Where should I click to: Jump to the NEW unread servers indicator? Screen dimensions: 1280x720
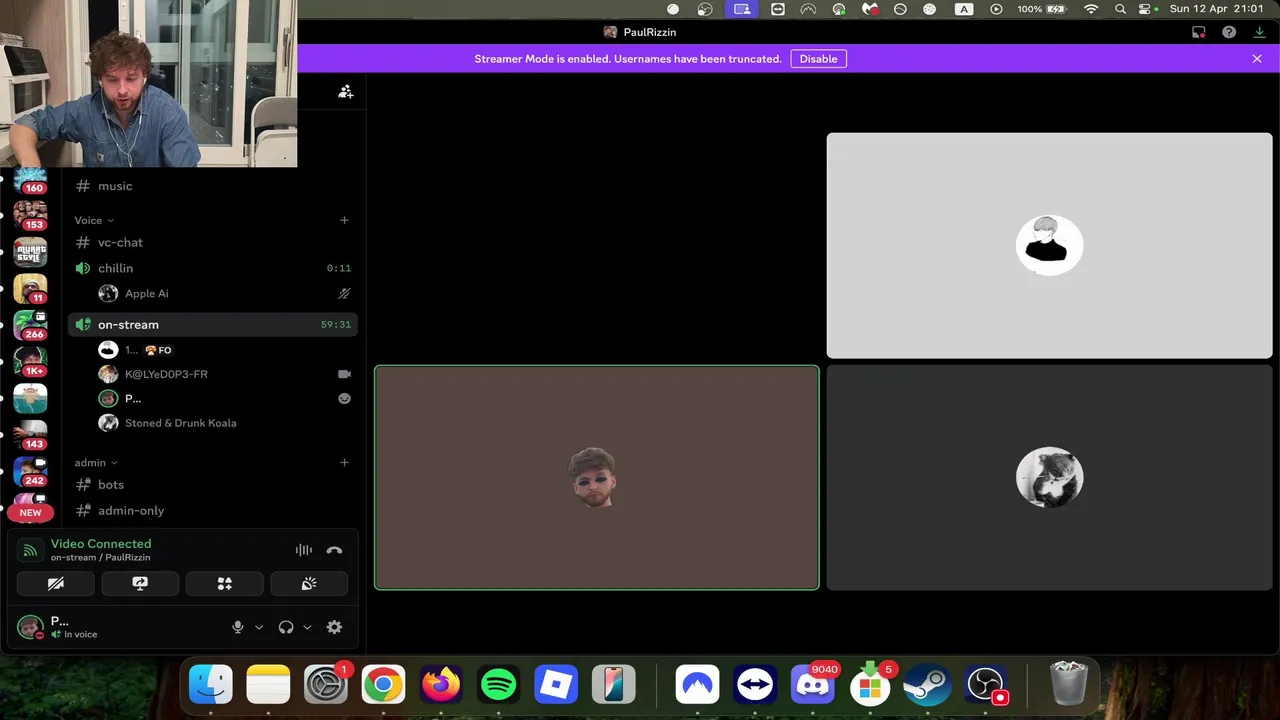pyautogui.click(x=30, y=512)
